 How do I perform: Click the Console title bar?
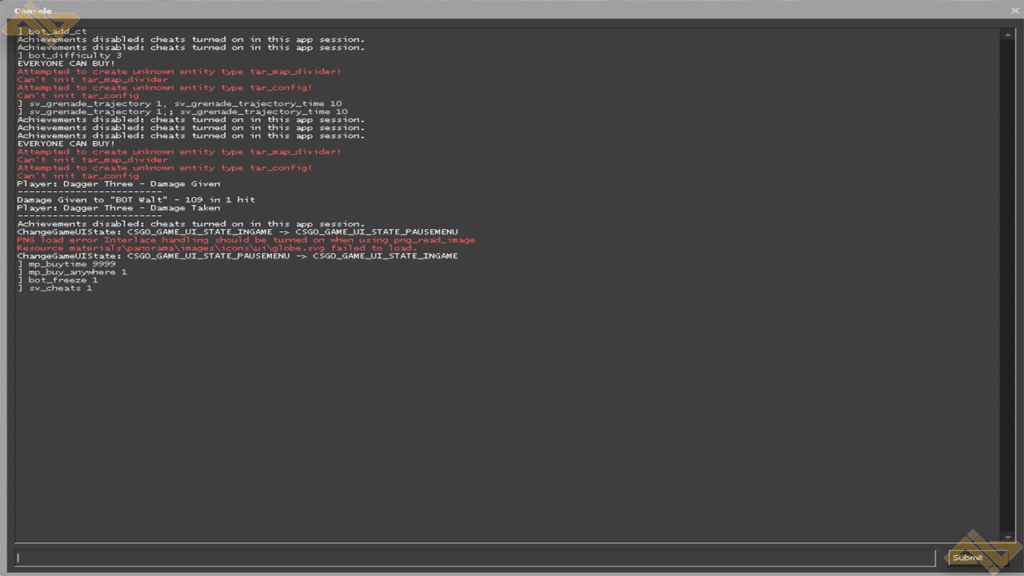(500, 10)
